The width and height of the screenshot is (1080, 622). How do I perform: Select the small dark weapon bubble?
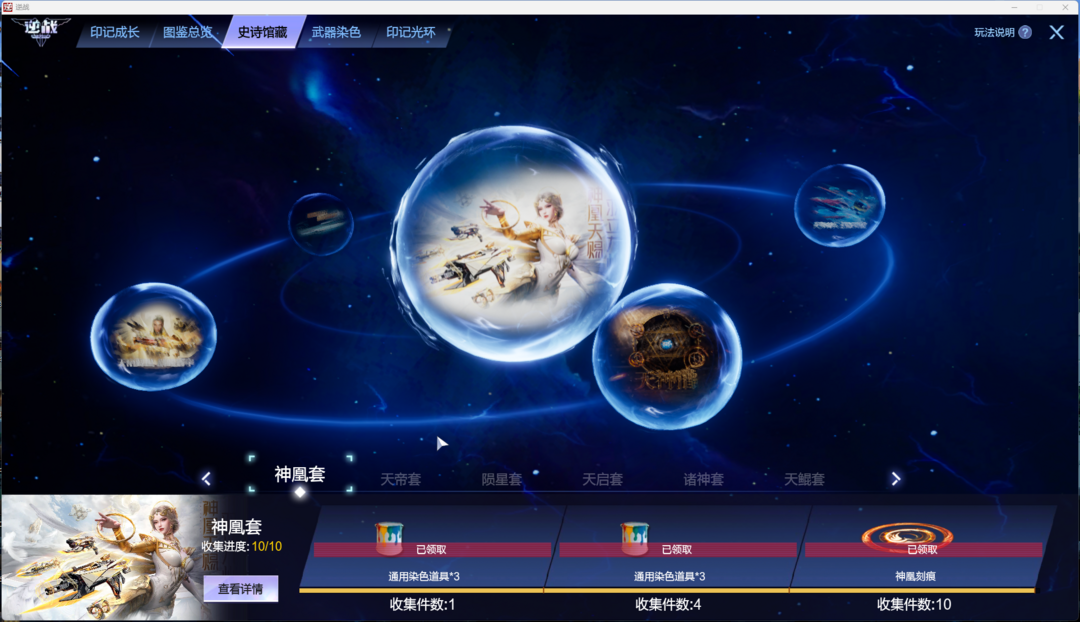click(x=321, y=223)
